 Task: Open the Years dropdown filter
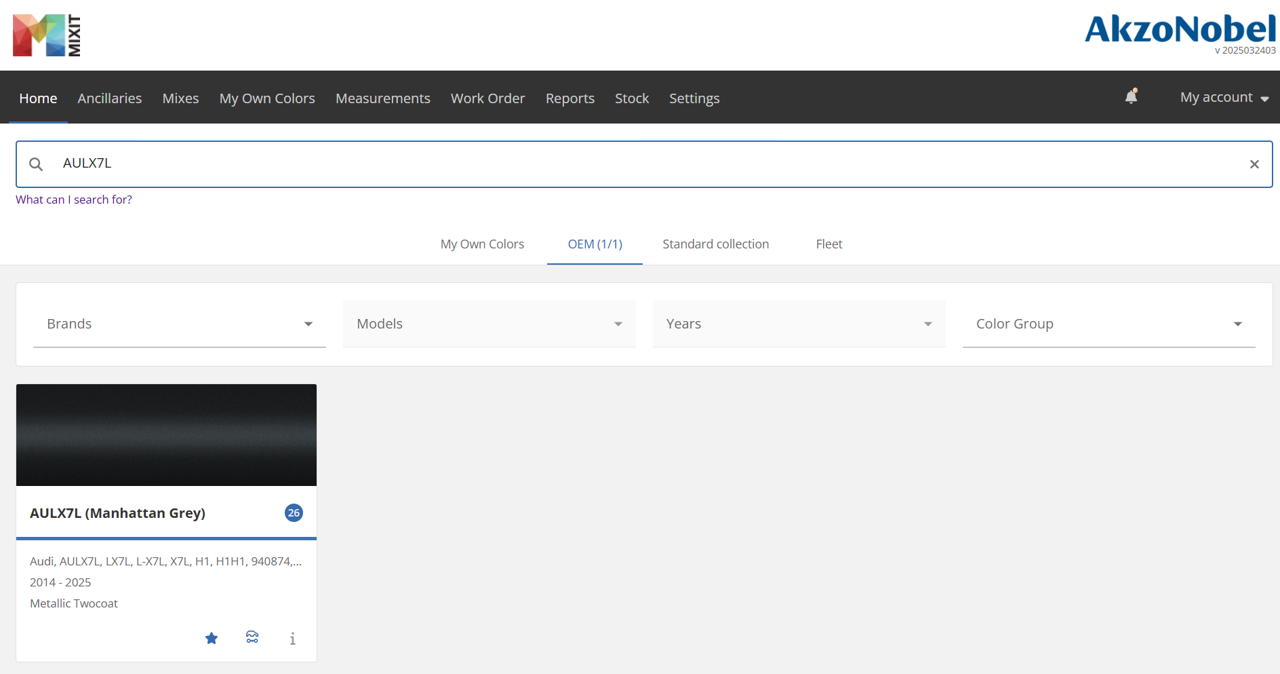[x=799, y=324]
